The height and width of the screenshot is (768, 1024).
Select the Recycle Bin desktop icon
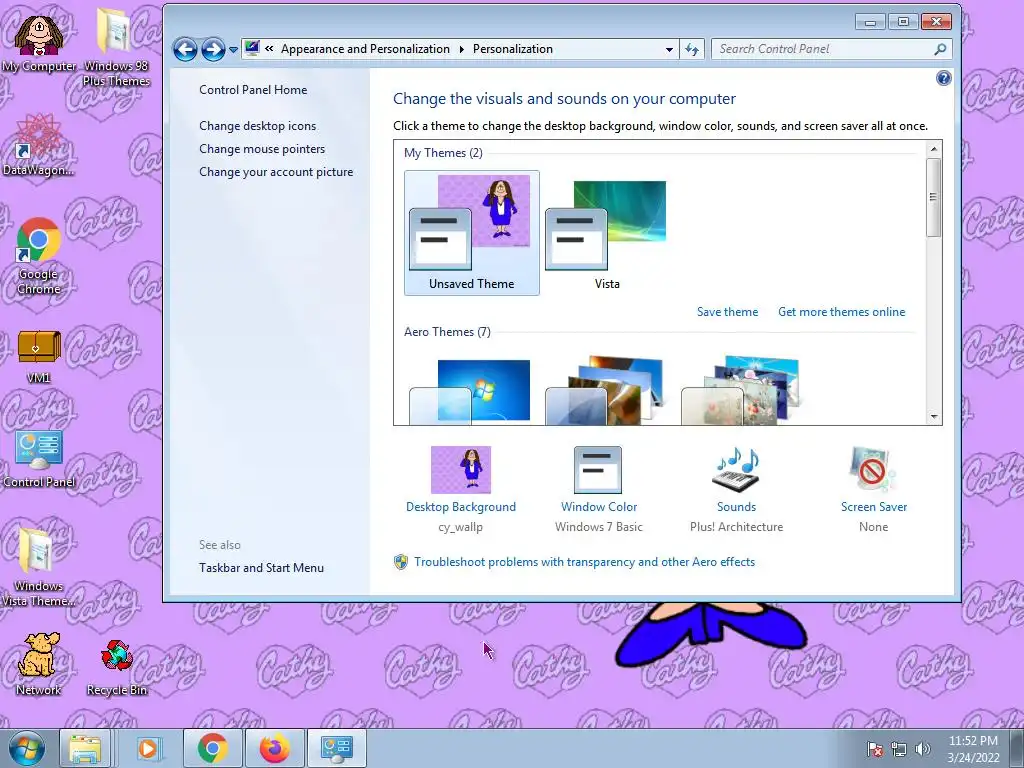pos(117,666)
